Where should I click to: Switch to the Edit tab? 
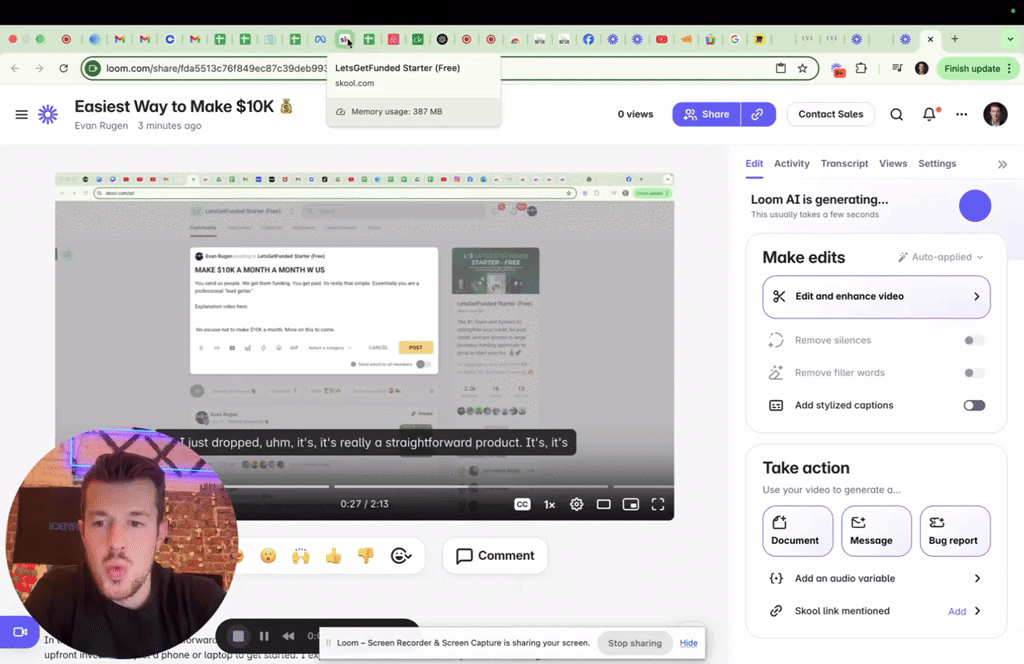(x=754, y=164)
